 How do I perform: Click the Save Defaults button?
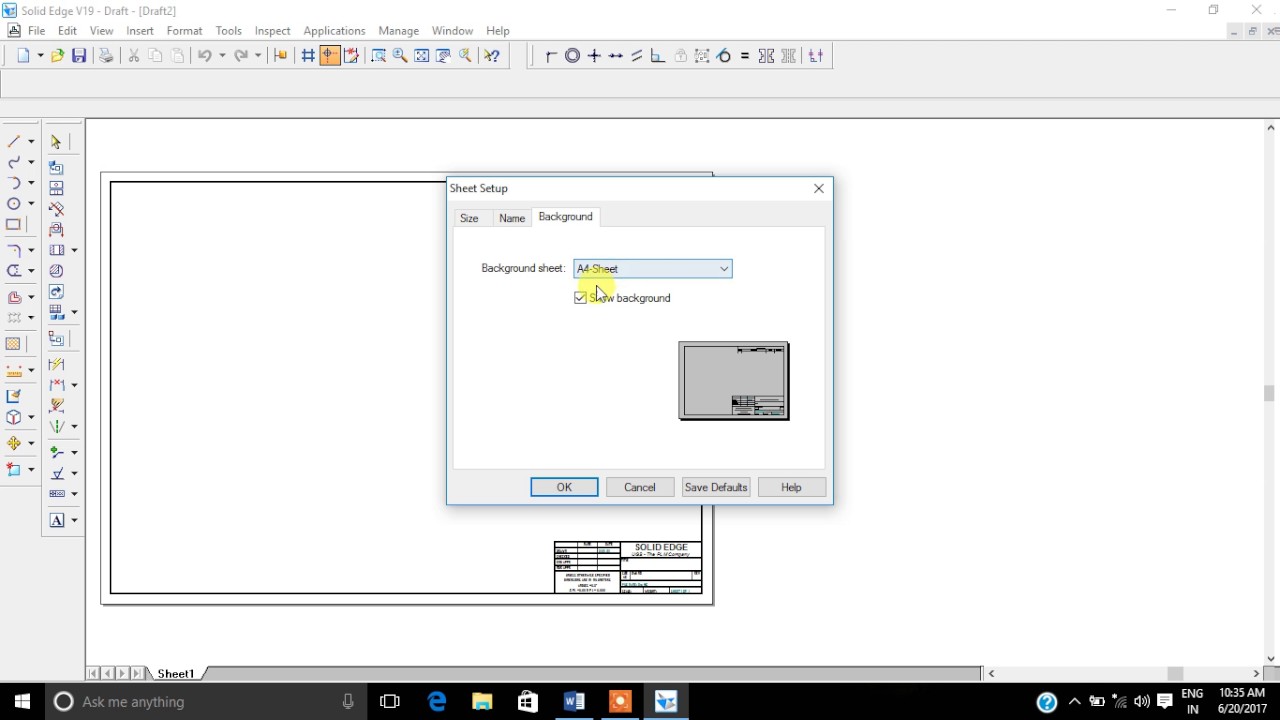coord(716,487)
